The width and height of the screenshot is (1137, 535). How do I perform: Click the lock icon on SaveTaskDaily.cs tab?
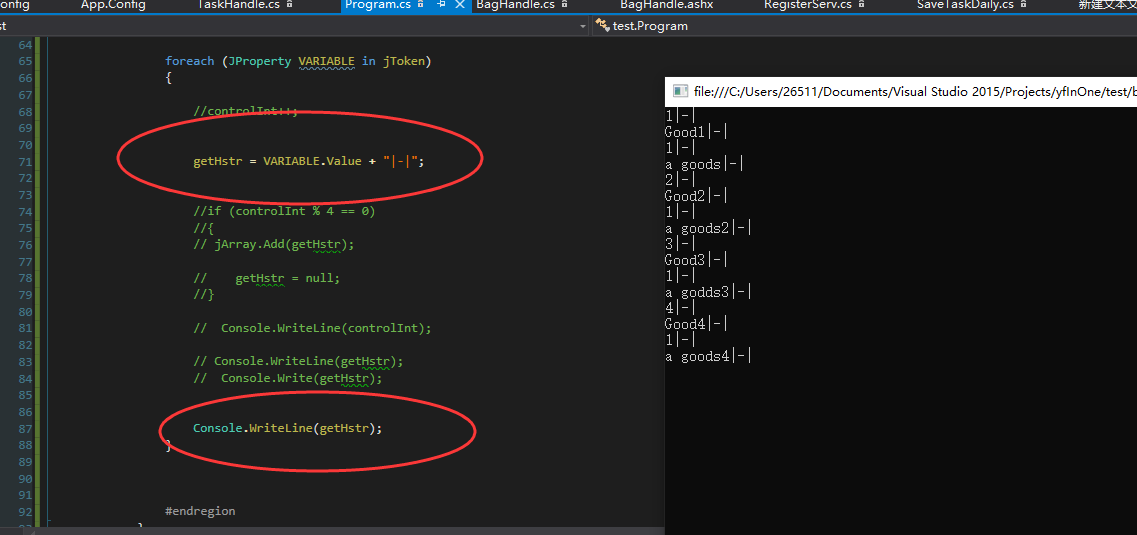pos(1024,5)
